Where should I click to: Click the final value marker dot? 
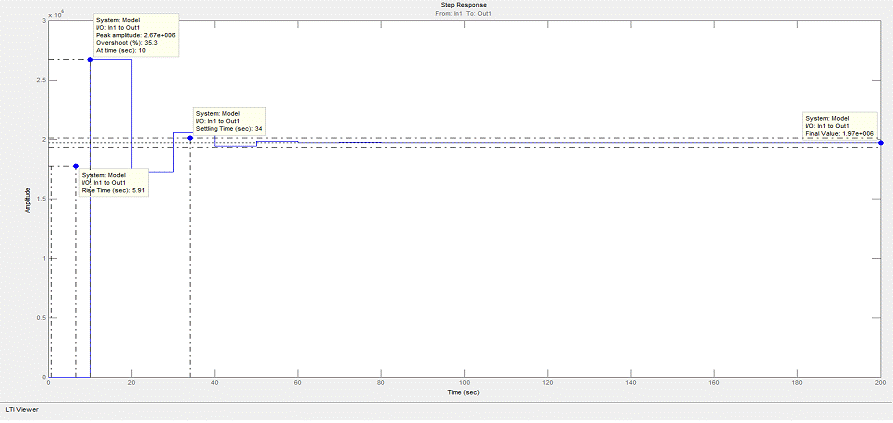(880, 143)
